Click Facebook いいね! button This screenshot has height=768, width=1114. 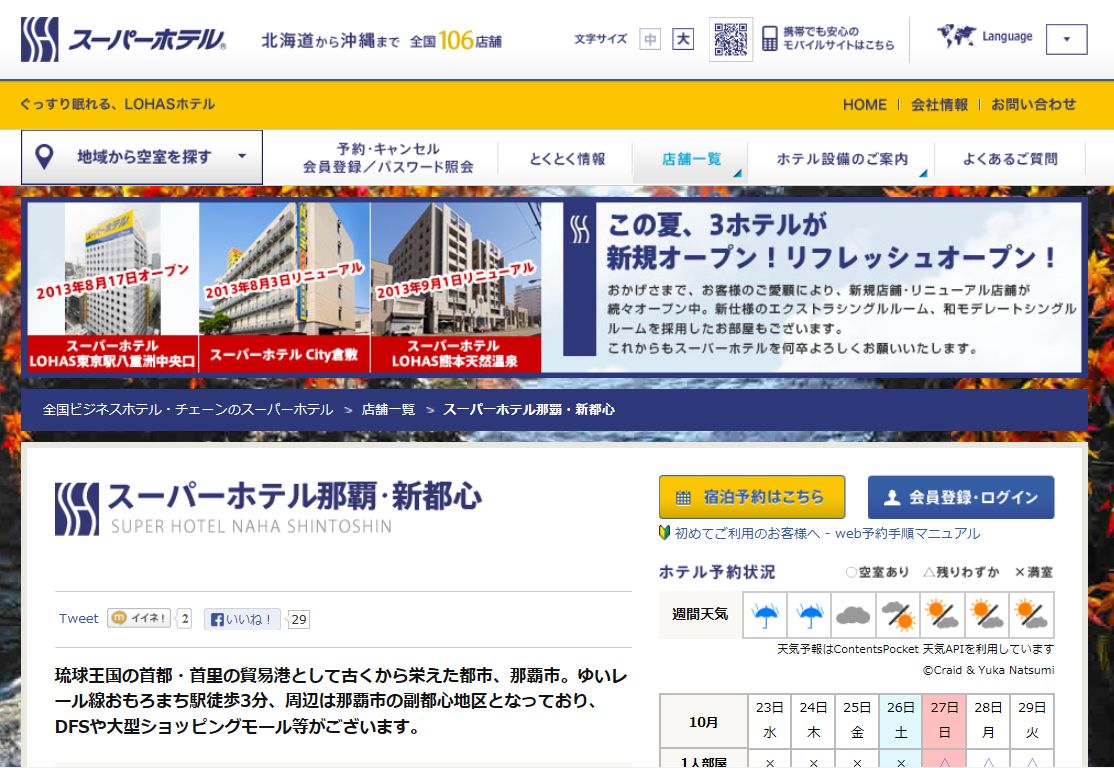point(242,619)
